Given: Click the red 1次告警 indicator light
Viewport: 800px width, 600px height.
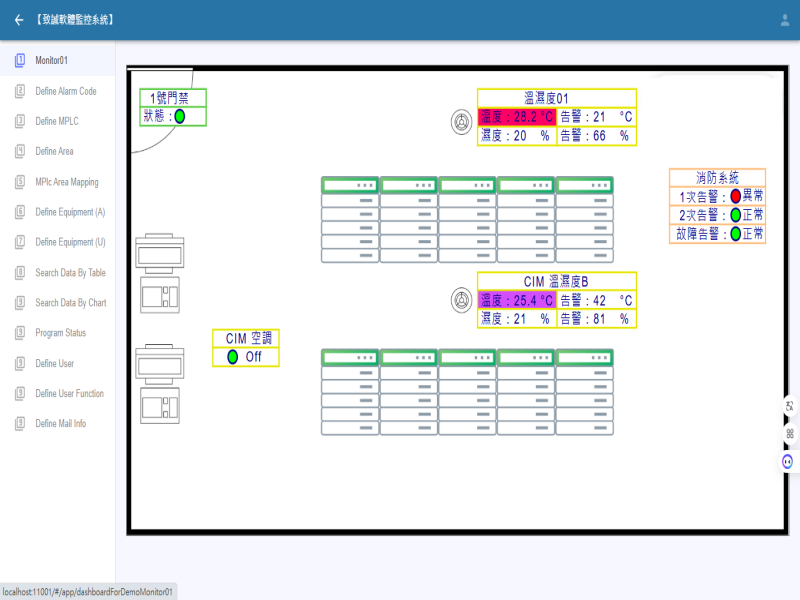Looking at the screenshot, I should 735,196.
